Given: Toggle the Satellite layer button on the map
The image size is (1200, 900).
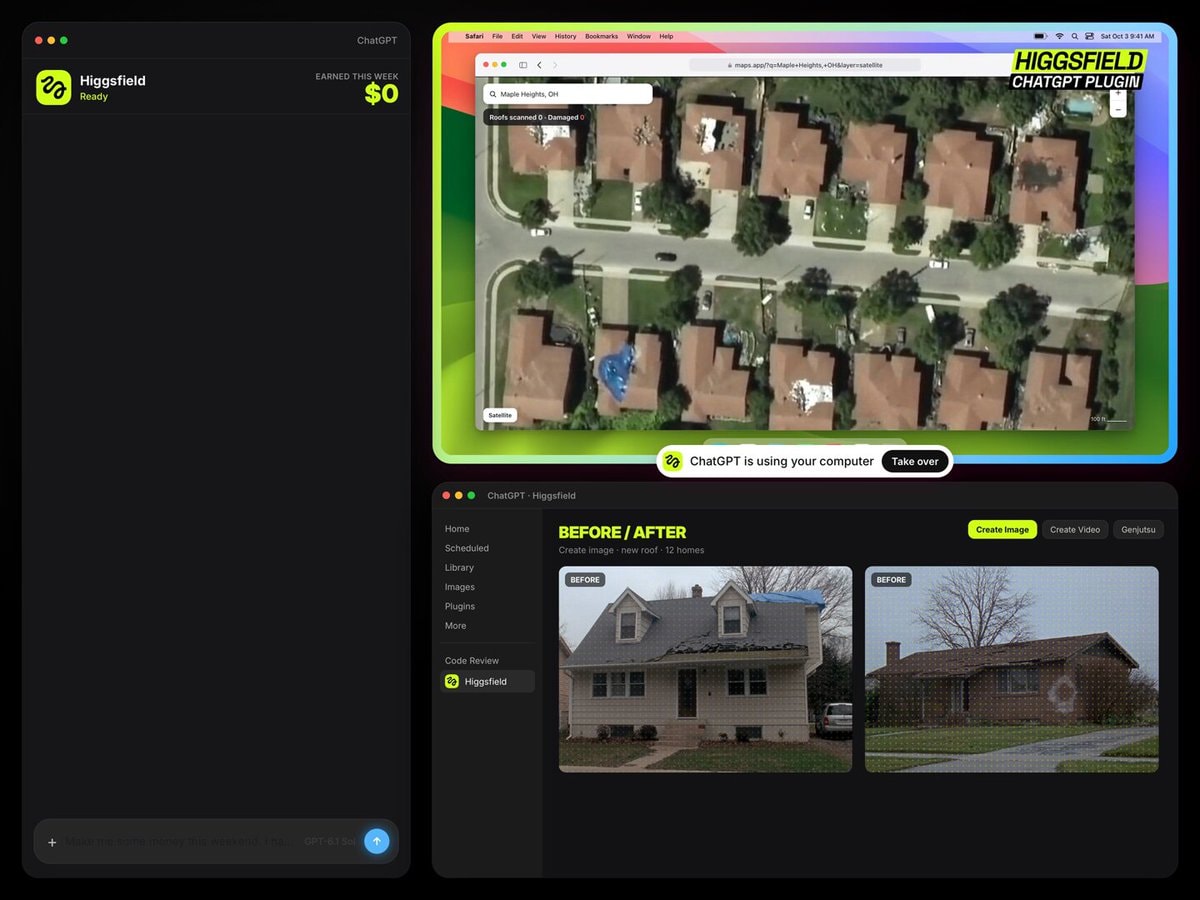Looking at the screenshot, I should click(500, 415).
